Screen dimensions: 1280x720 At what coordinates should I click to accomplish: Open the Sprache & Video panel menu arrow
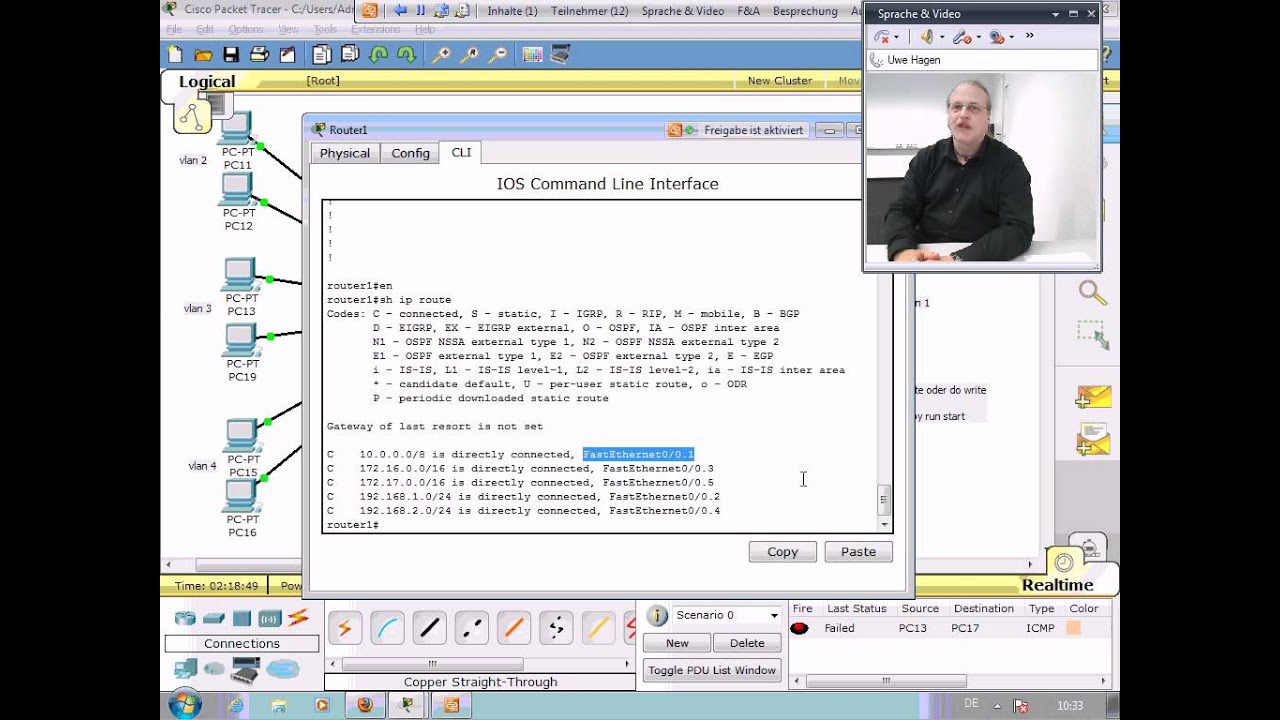1055,14
